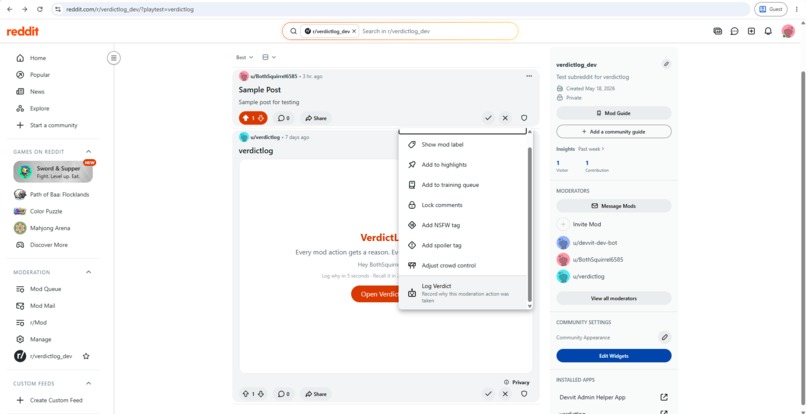Select Lock comments menu item
Image resolution: width=806 pixels, height=414 pixels.
[463, 205]
